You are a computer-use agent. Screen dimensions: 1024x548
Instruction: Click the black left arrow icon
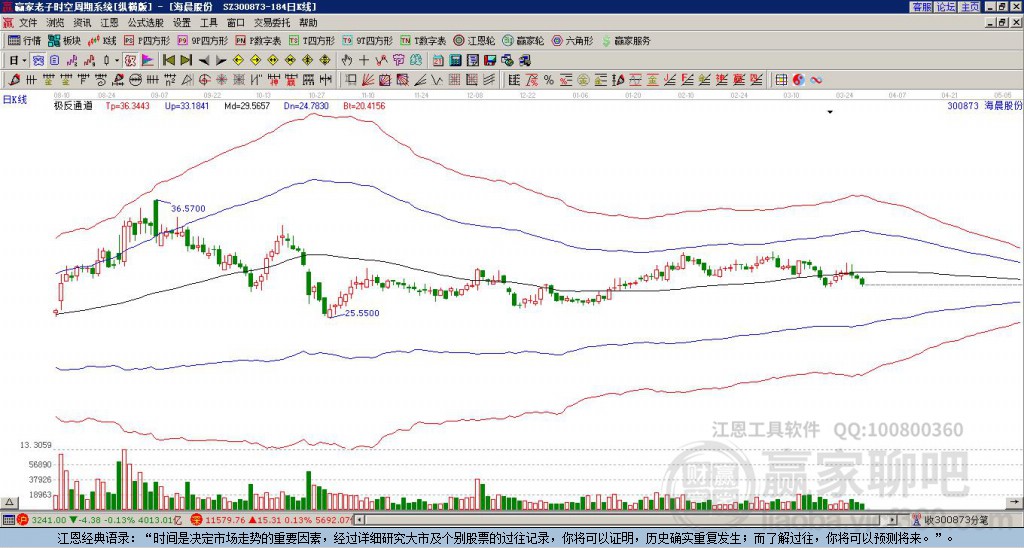point(204,61)
